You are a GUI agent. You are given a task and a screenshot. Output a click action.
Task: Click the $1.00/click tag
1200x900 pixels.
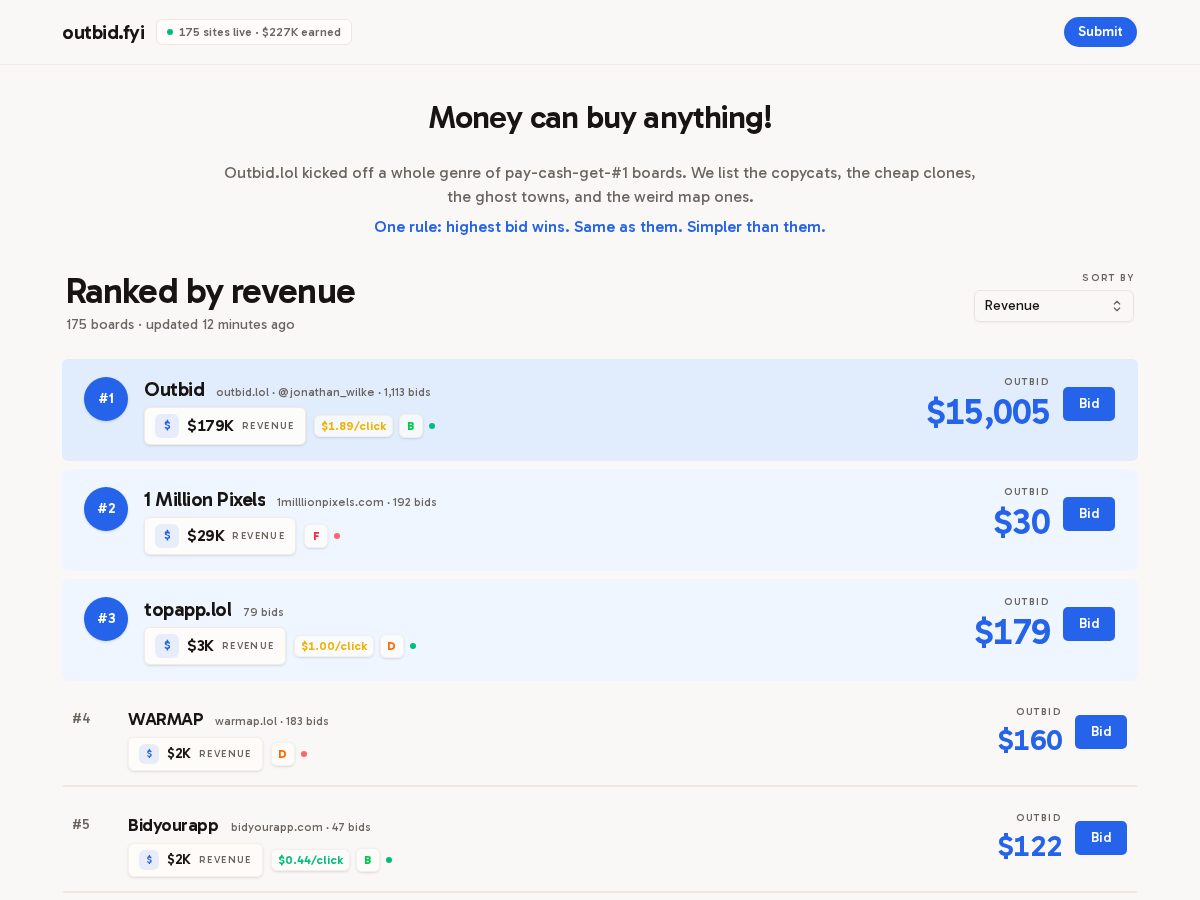pyautogui.click(x=334, y=646)
